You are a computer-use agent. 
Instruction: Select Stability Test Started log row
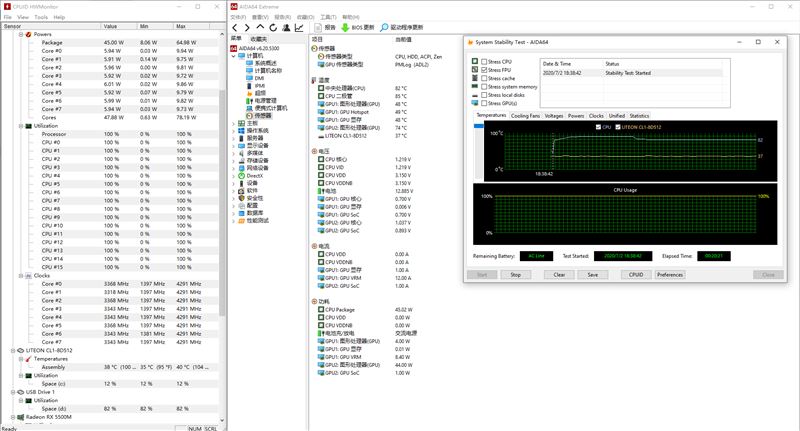631,73
